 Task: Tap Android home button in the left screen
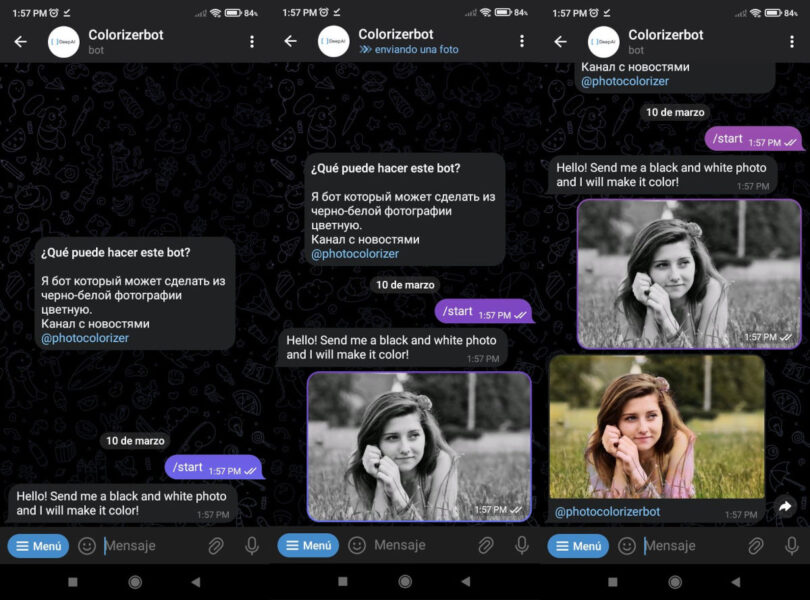135,582
